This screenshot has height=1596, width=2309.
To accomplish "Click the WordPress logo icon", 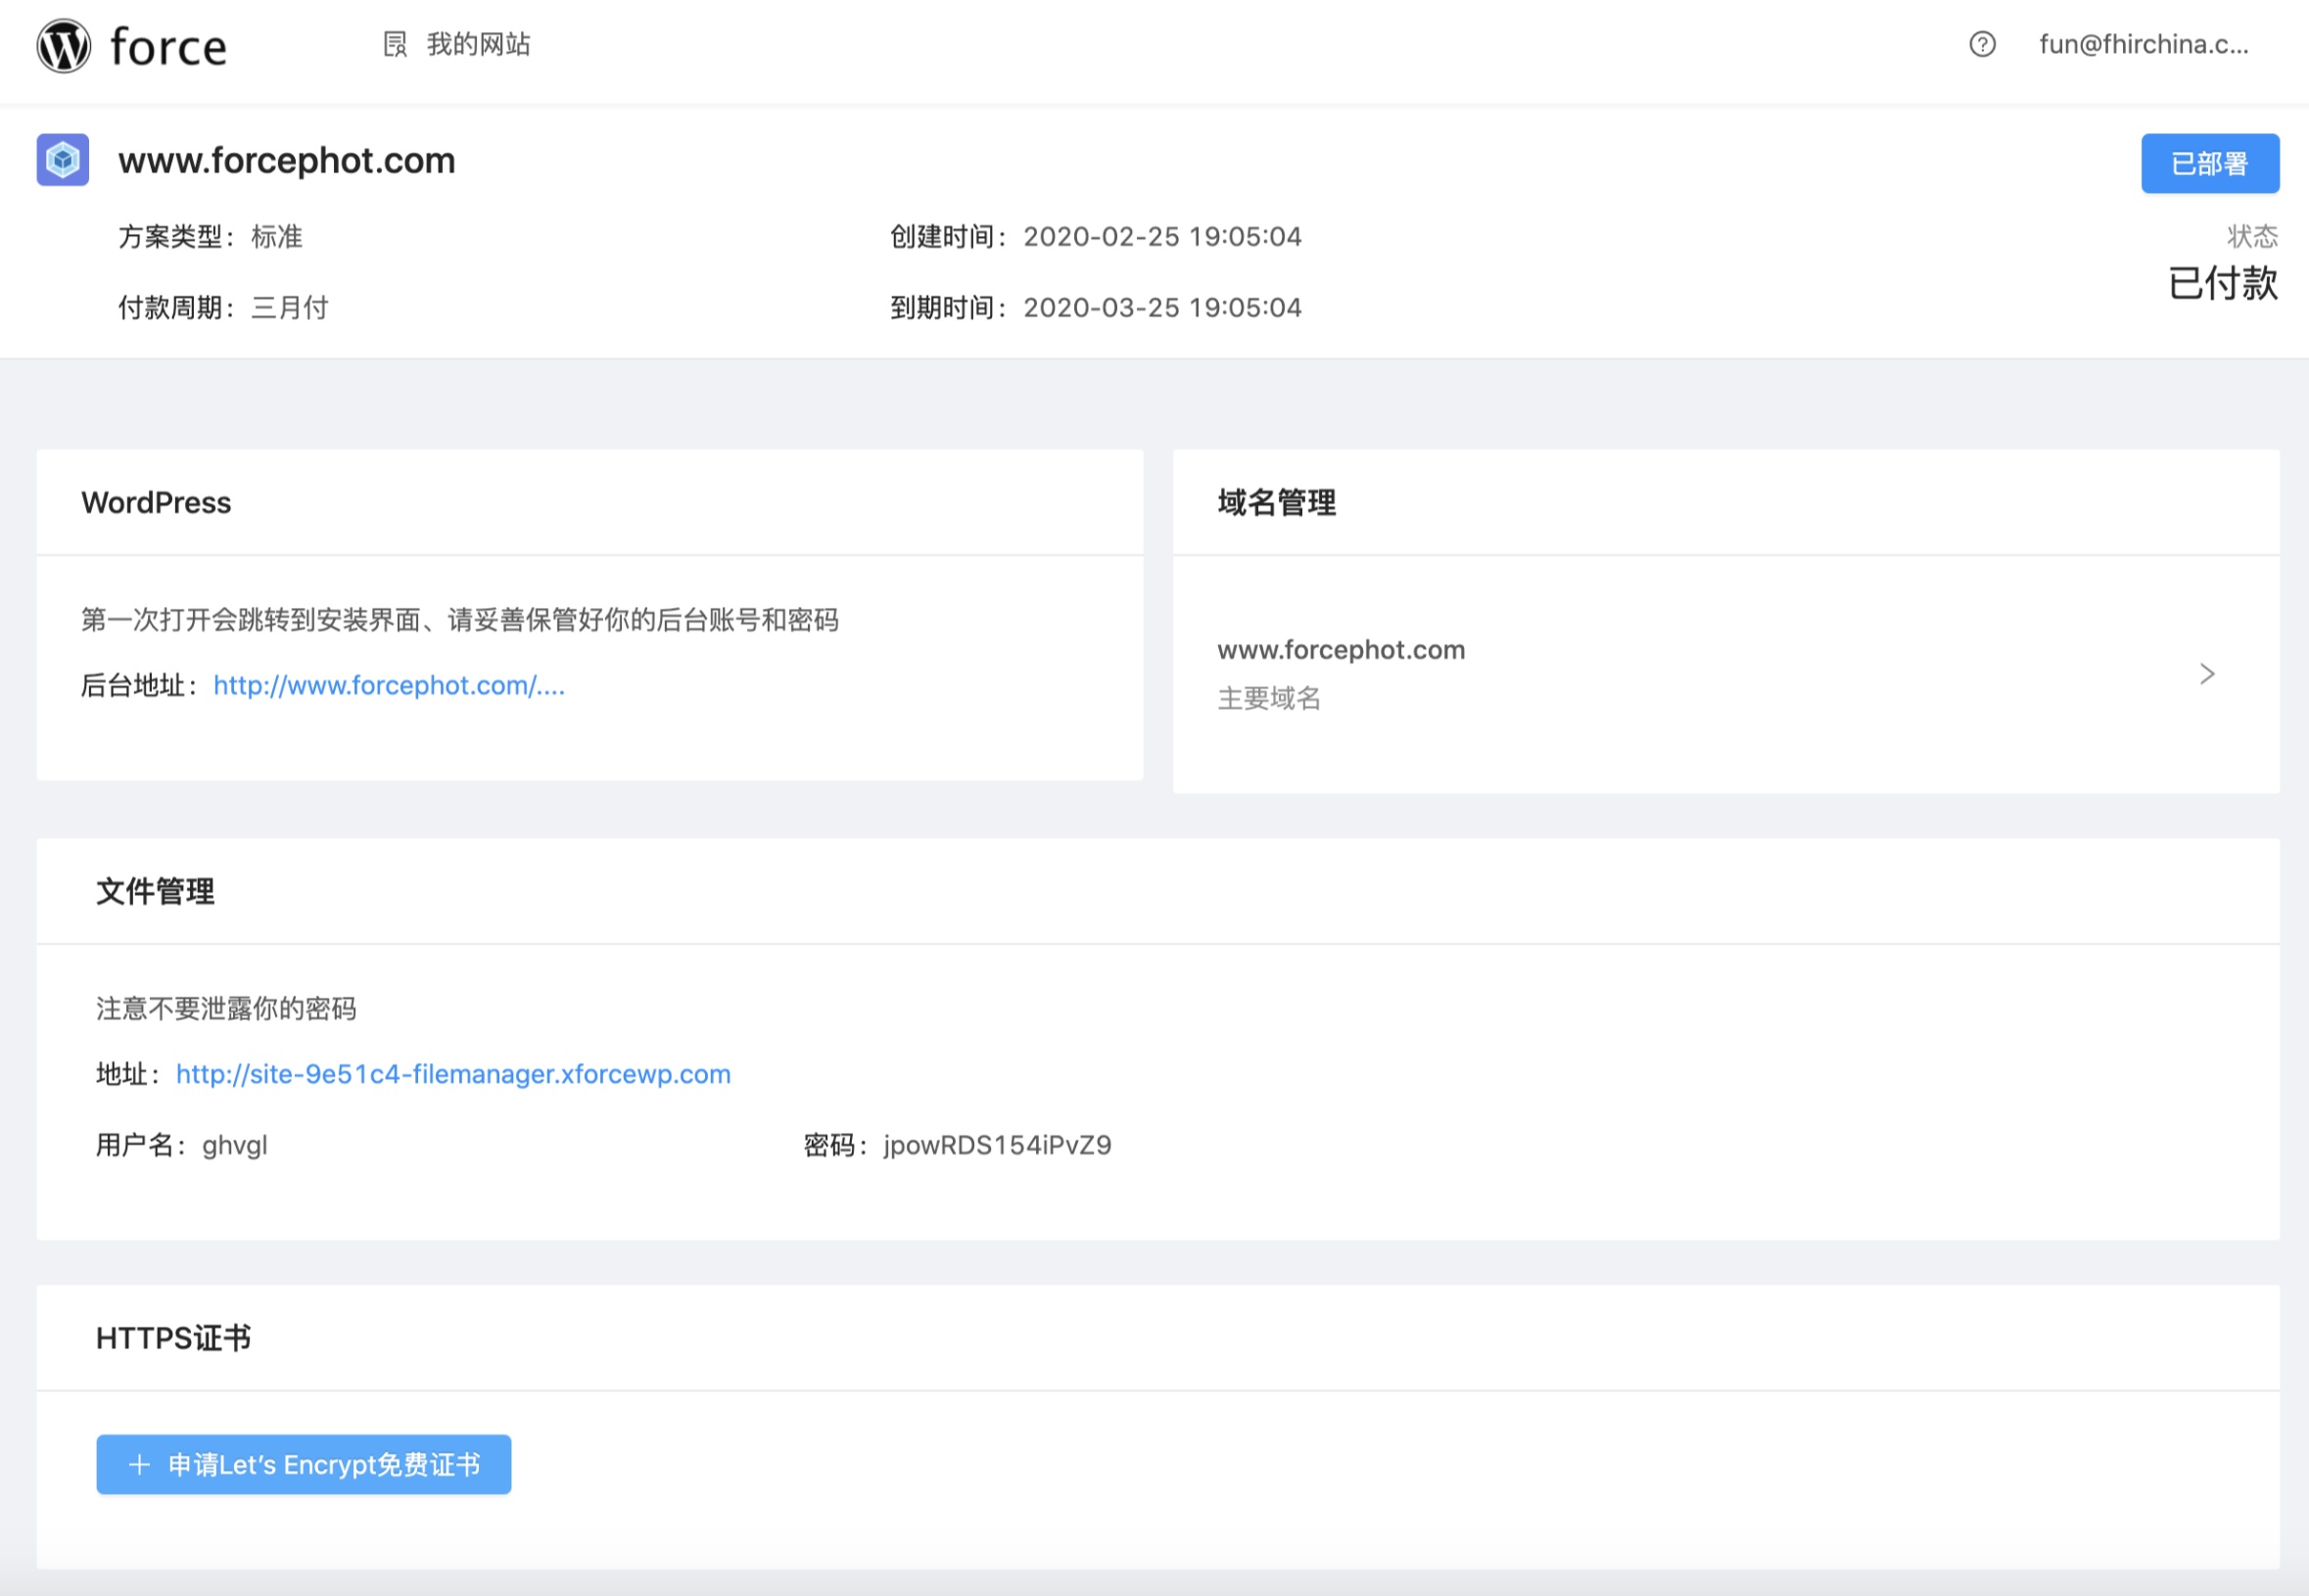I will click(63, 46).
